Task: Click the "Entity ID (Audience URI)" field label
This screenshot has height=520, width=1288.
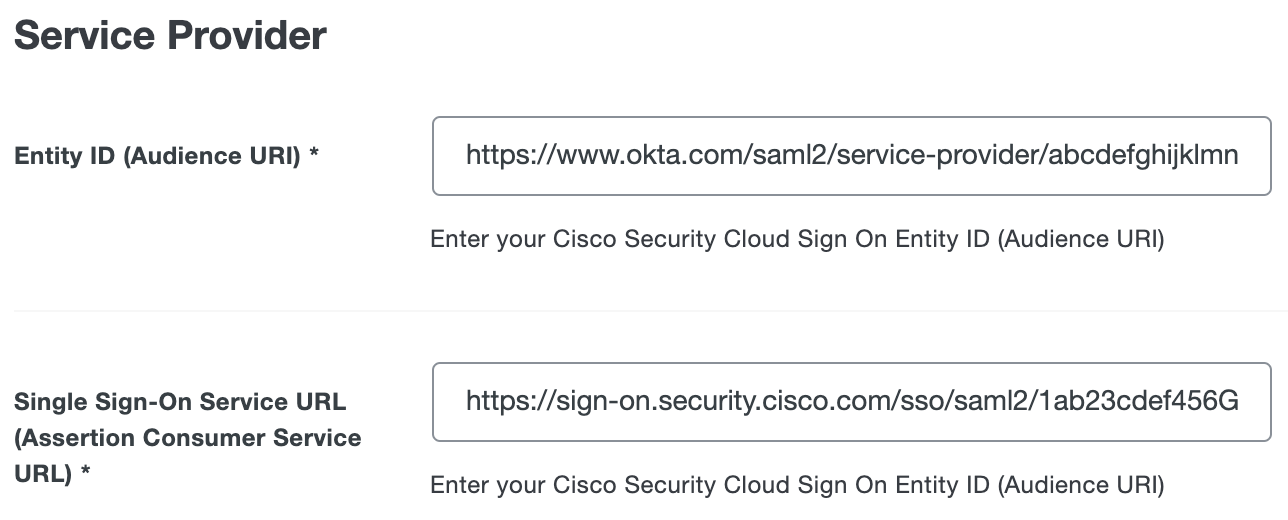Action: (x=156, y=156)
